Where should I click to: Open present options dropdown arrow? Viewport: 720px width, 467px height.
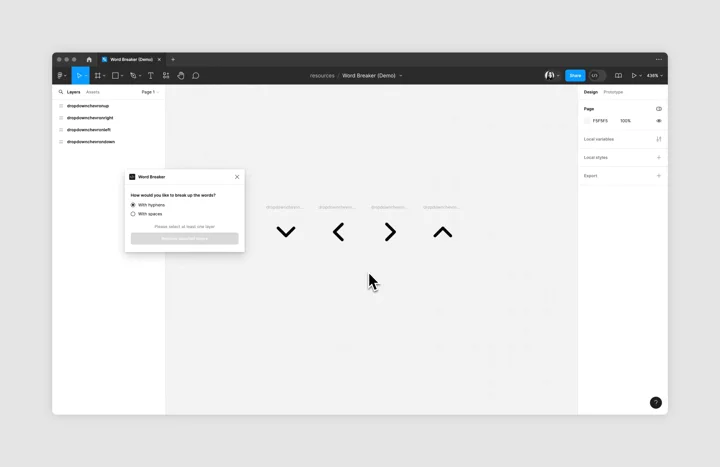[x=641, y=76]
